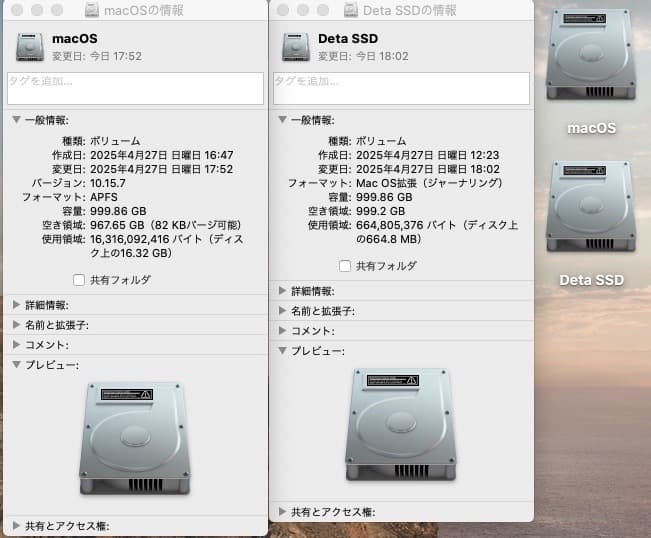Click macOS label under desktop icon
Screen dimensions: 651x538
592,128
